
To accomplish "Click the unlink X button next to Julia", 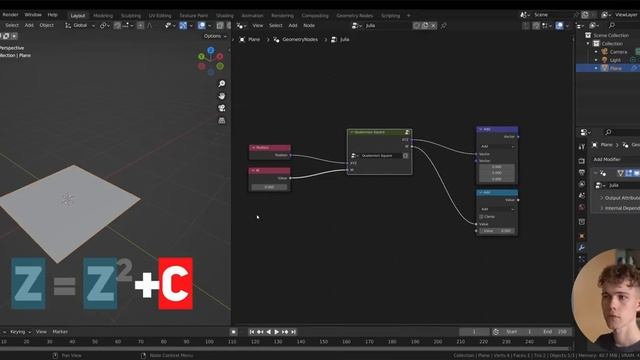I will (x=433, y=25).
